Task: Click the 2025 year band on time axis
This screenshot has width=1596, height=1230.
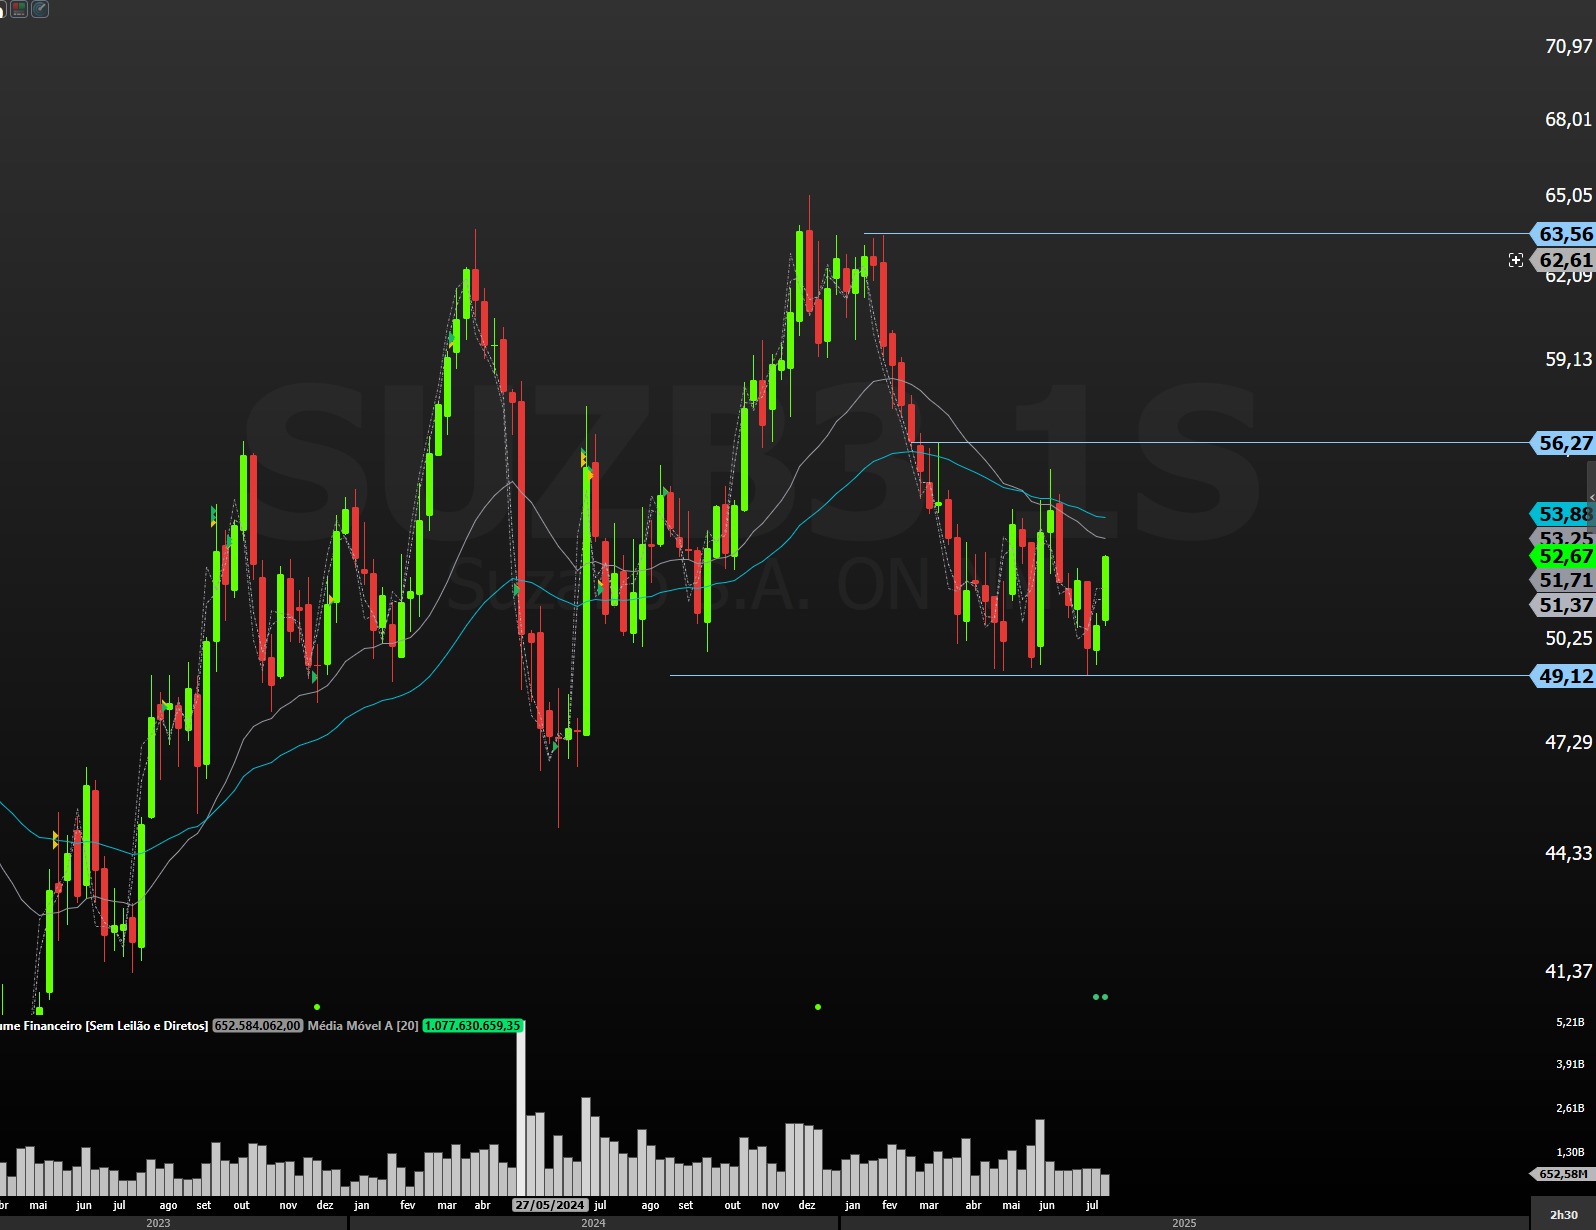Action: click(1184, 1223)
